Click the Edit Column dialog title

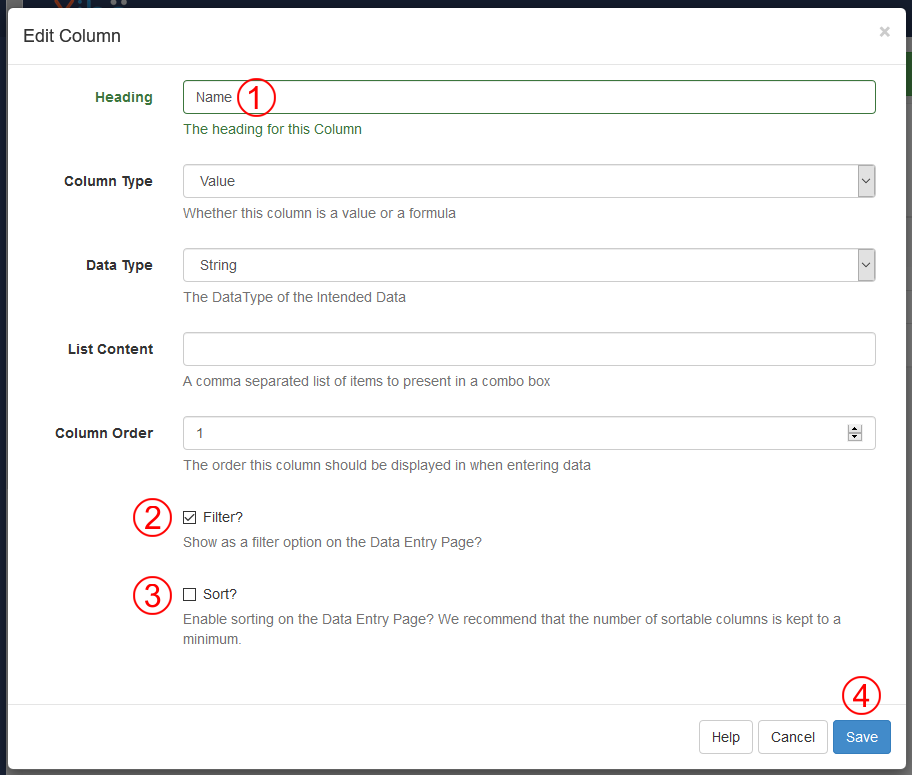click(x=72, y=36)
